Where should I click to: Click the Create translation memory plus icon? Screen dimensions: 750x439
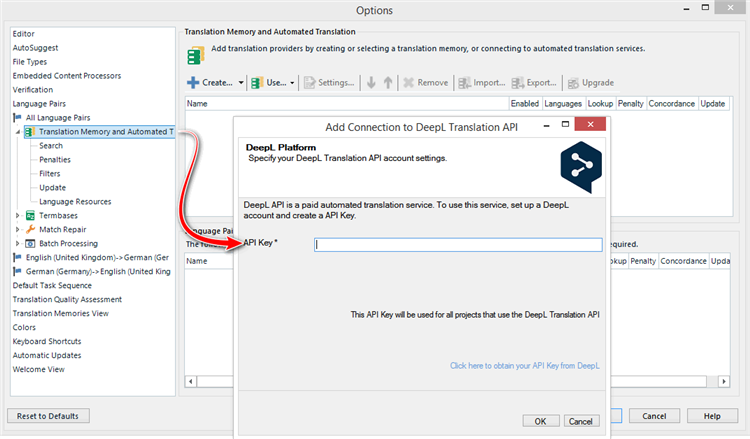[x=194, y=83]
